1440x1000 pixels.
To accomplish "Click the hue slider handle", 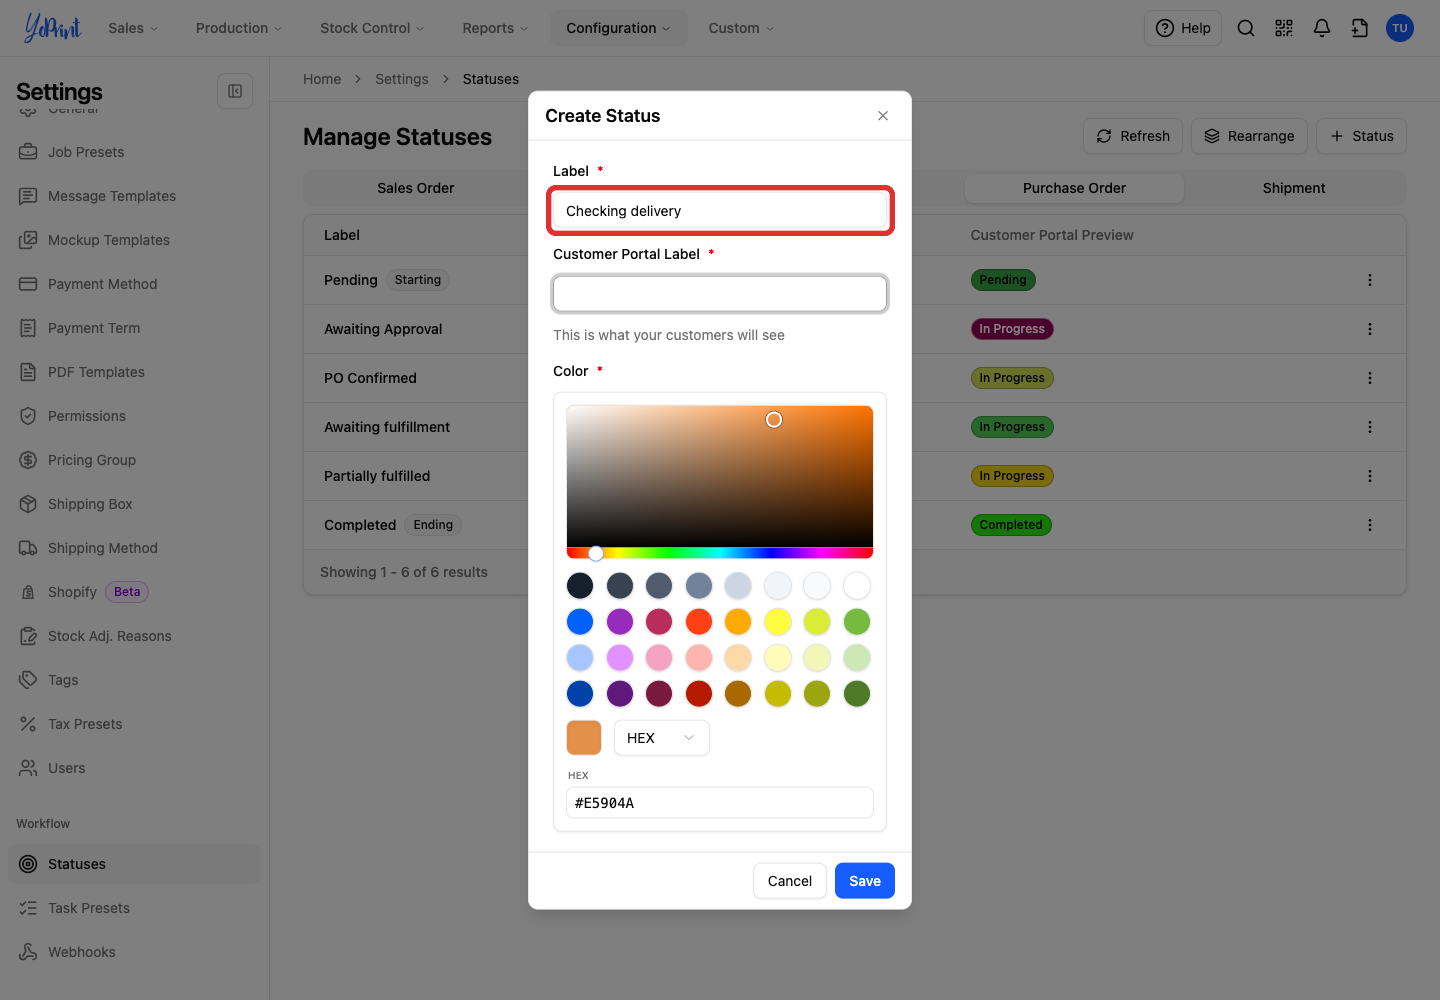I will pyautogui.click(x=596, y=553).
